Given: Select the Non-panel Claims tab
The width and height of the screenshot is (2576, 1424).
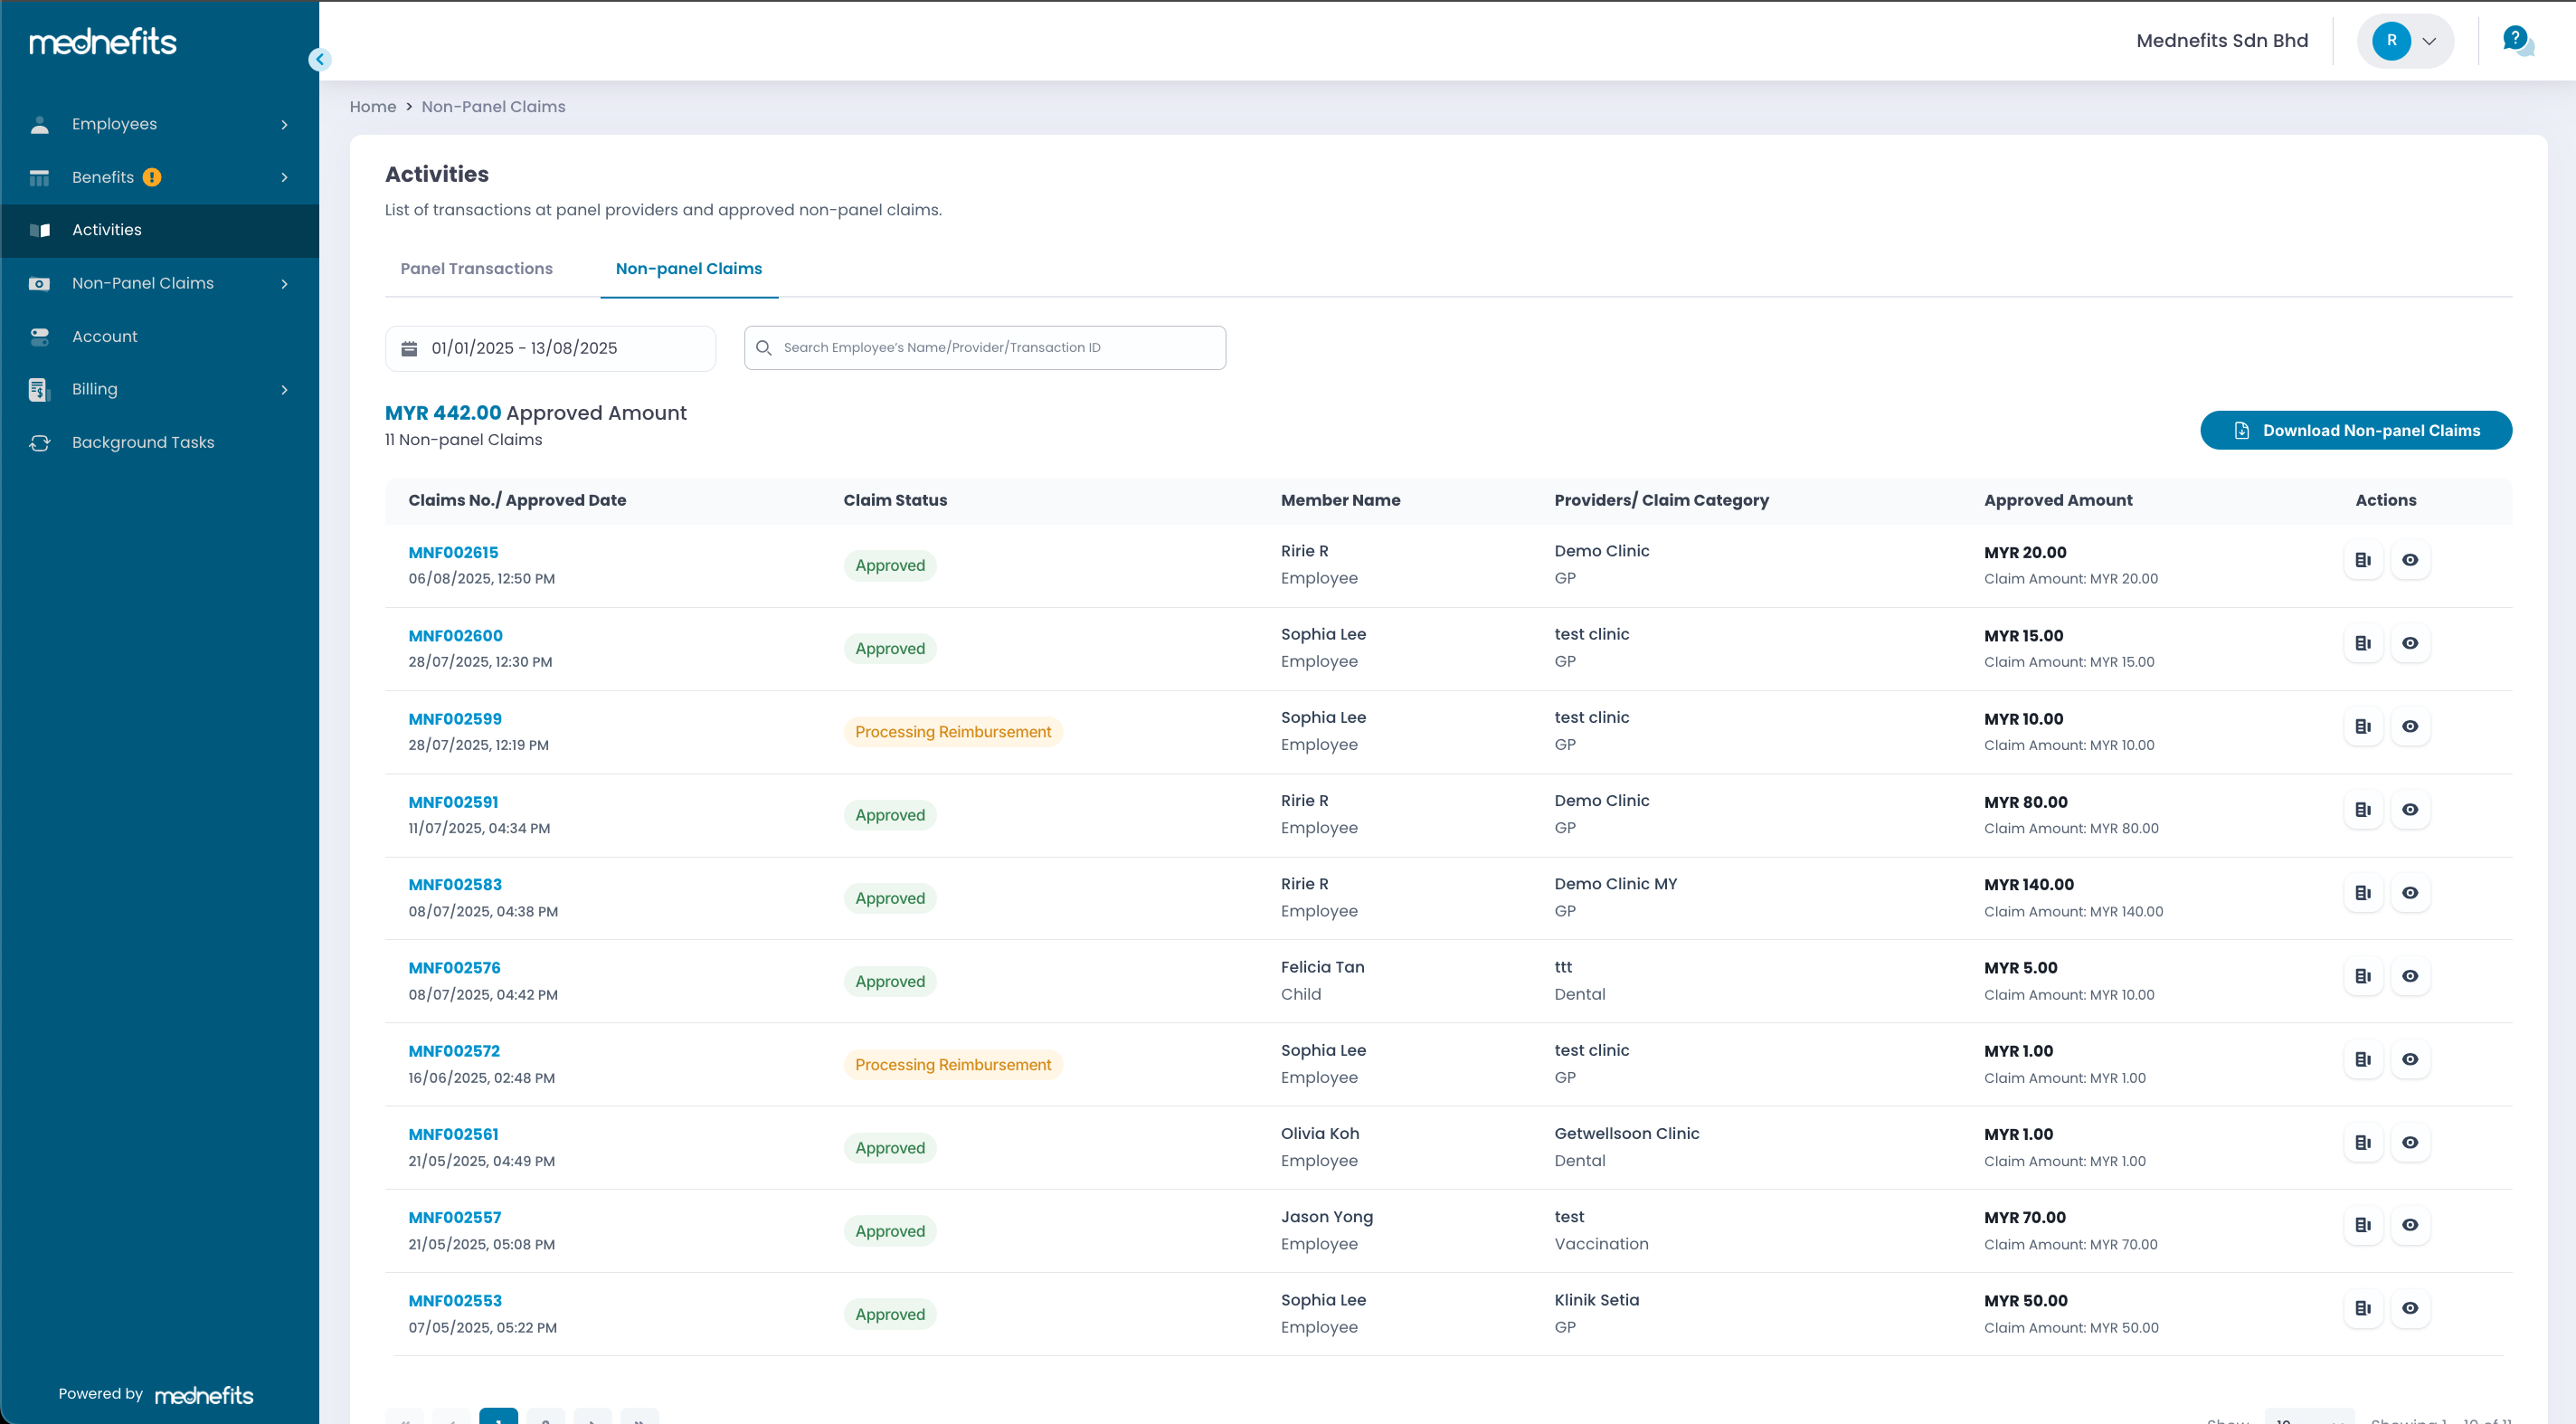Looking at the screenshot, I should click(688, 268).
